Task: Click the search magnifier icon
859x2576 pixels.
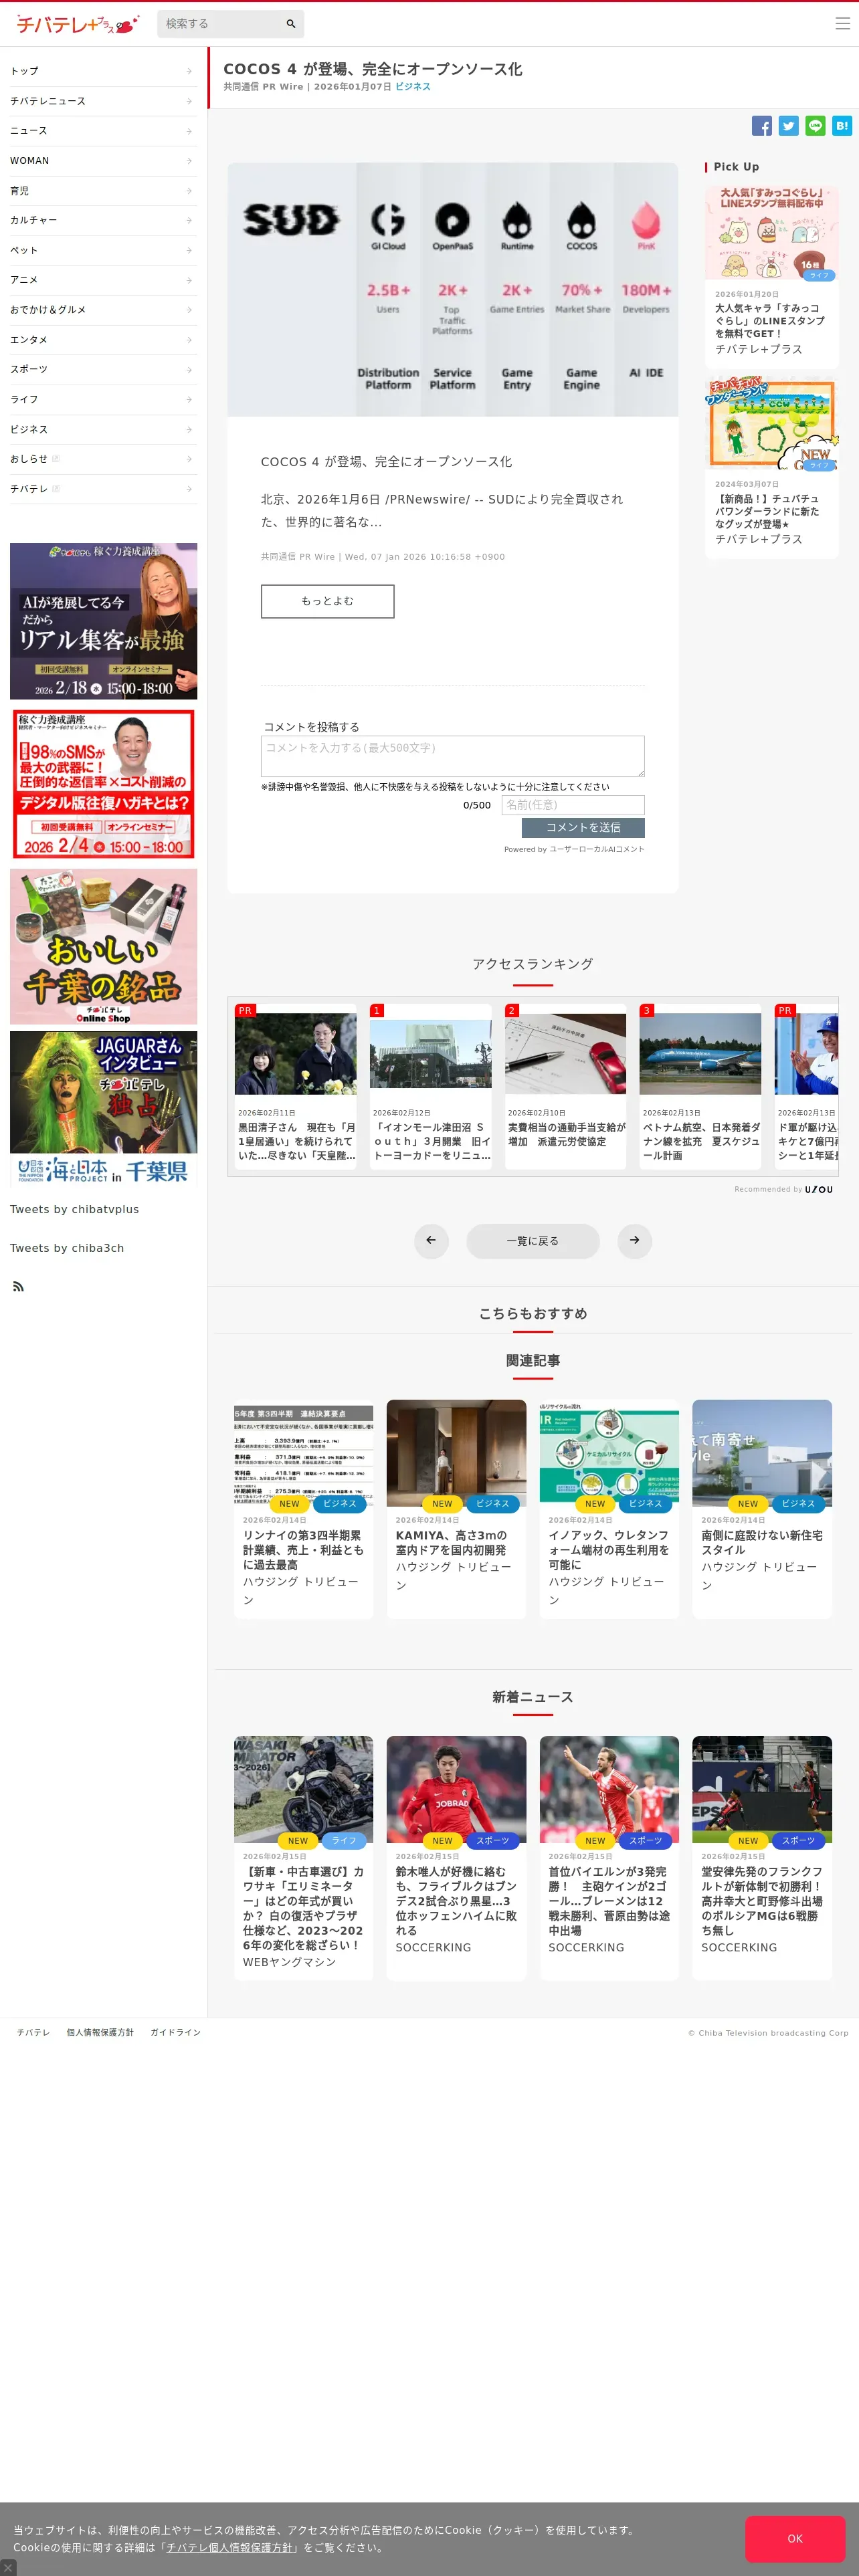Action: point(291,24)
